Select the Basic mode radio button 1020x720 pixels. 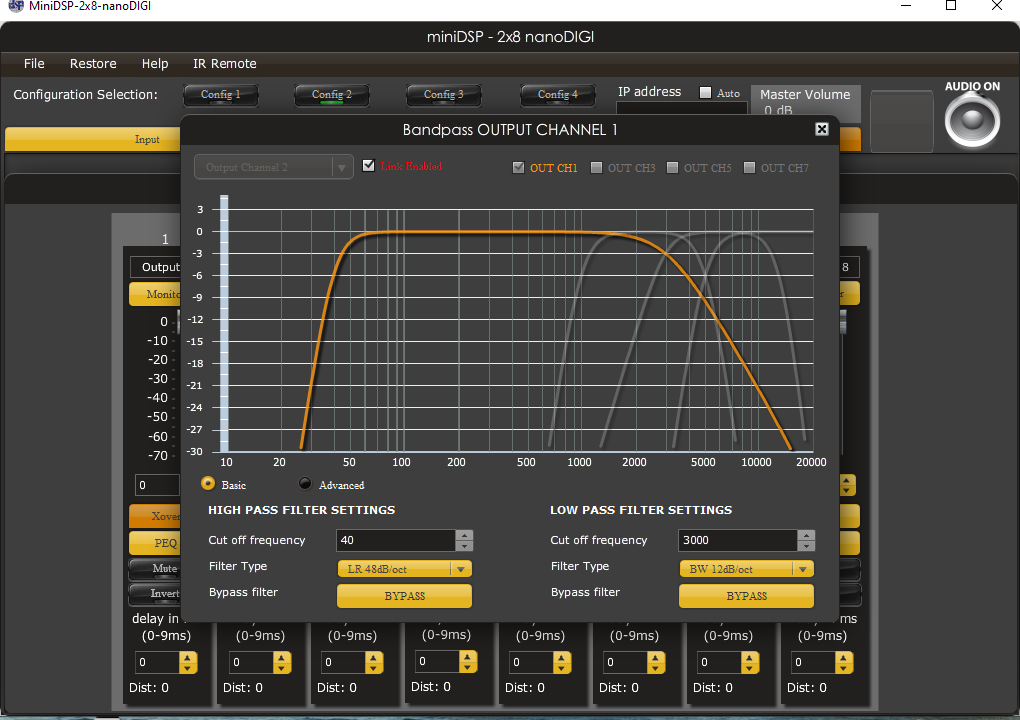click(208, 483)
